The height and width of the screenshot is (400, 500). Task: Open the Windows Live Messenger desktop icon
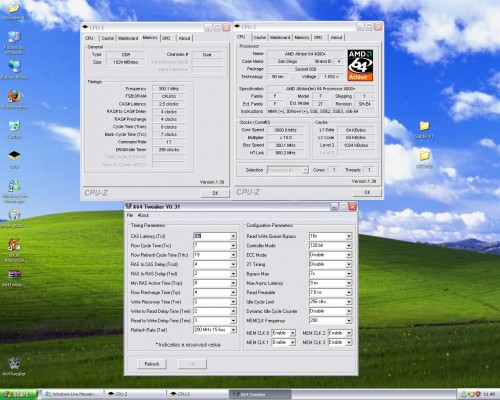click(x=14, y=191)
